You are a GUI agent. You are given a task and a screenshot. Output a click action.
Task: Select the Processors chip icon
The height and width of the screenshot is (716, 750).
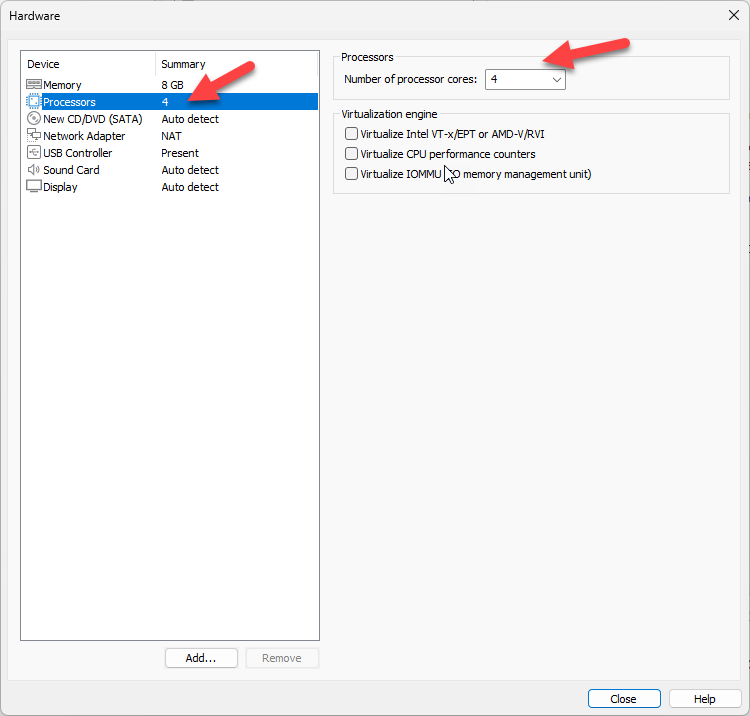click(33, 102)
